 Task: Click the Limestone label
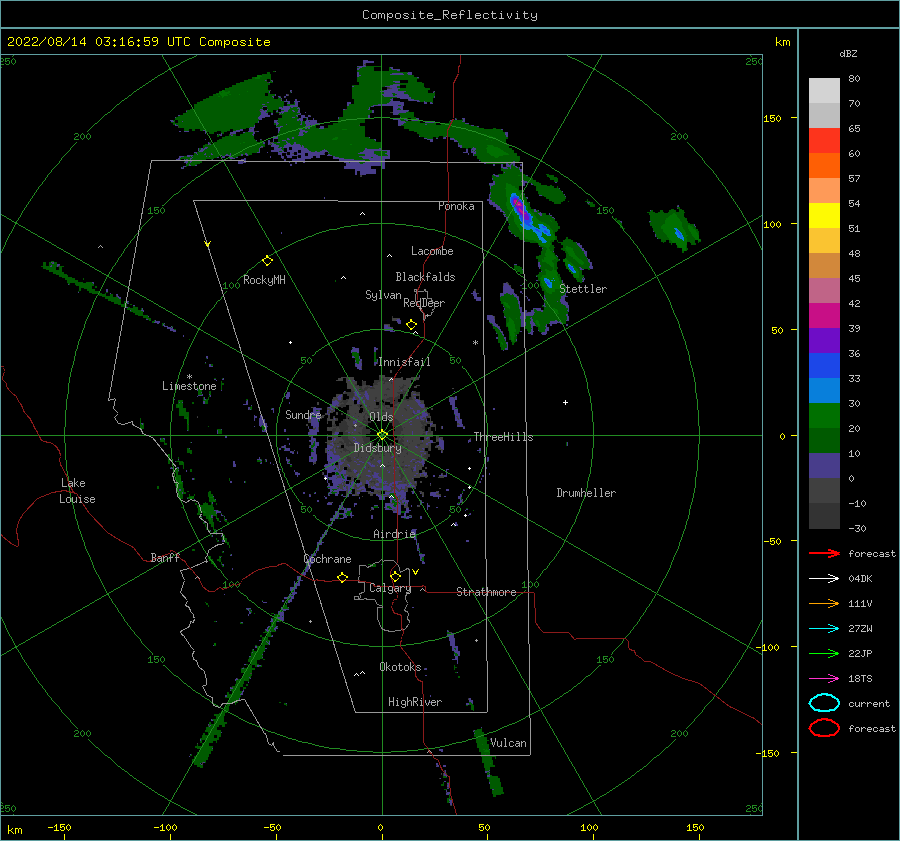(x=189, y=386)
